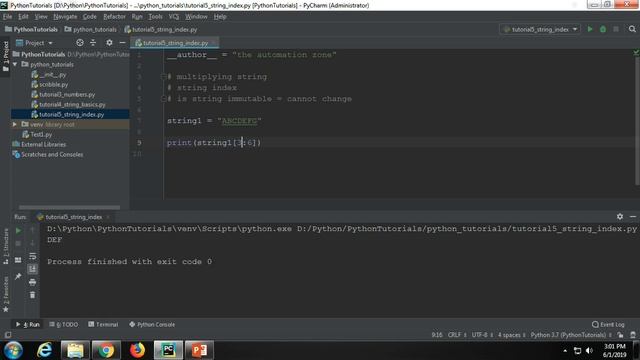640x360 pixels.
Task: Stop the running process in top toolbar
Action: point(616,29)
